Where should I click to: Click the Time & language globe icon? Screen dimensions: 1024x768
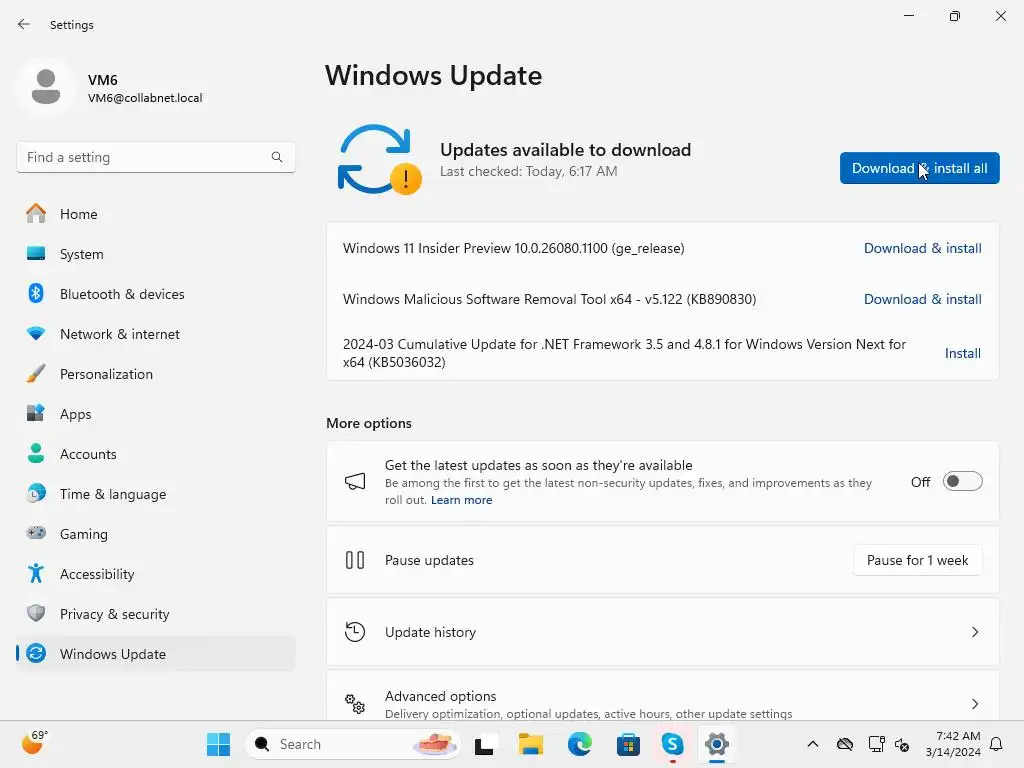coord(36,493)
